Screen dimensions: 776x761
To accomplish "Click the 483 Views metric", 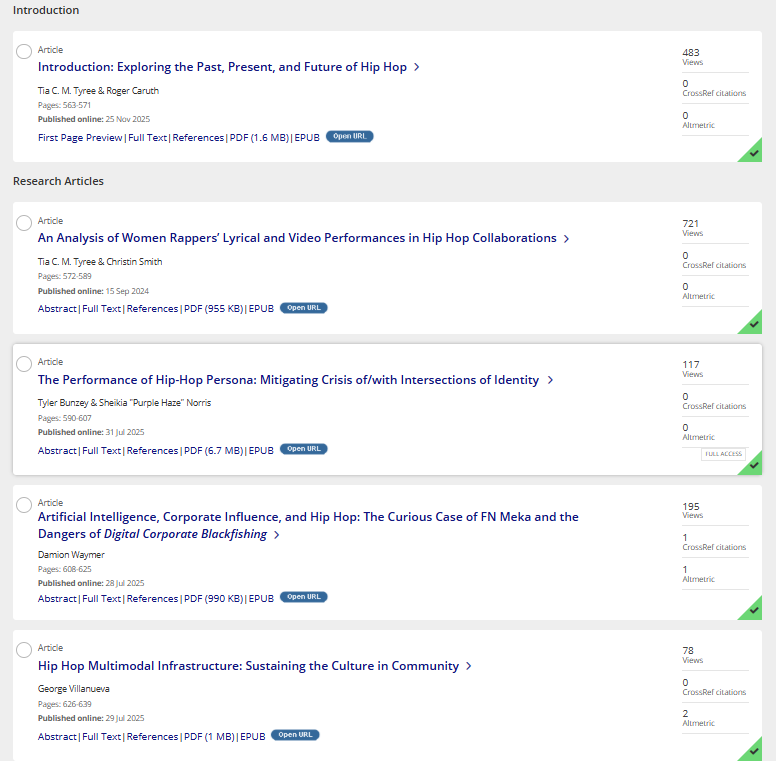I will [x=692, y=56].
